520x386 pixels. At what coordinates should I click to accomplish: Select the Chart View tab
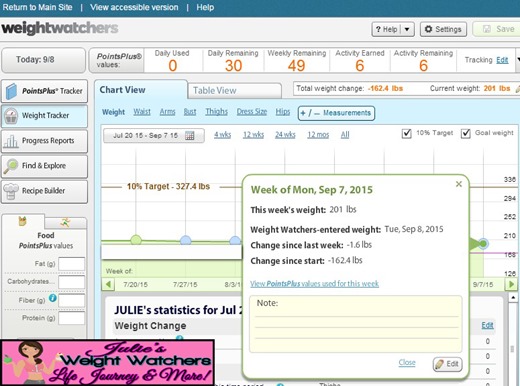(x=141, y=90)
